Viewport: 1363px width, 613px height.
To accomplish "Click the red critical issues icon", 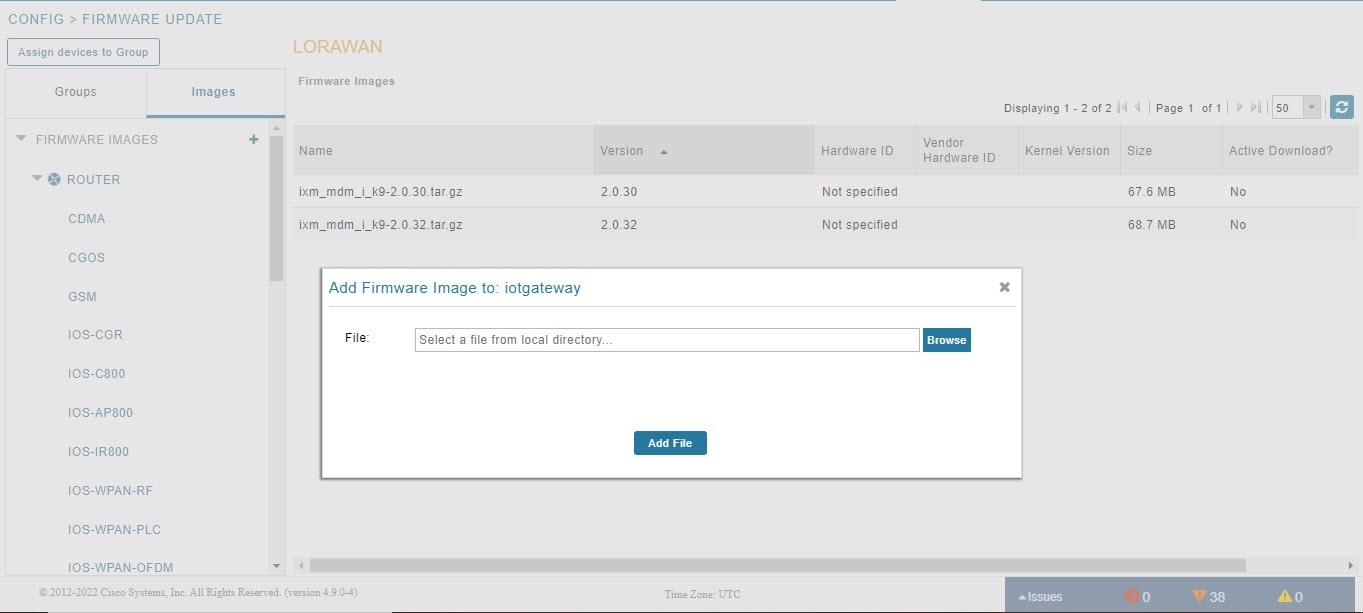I will click(x=1133, y=596).
